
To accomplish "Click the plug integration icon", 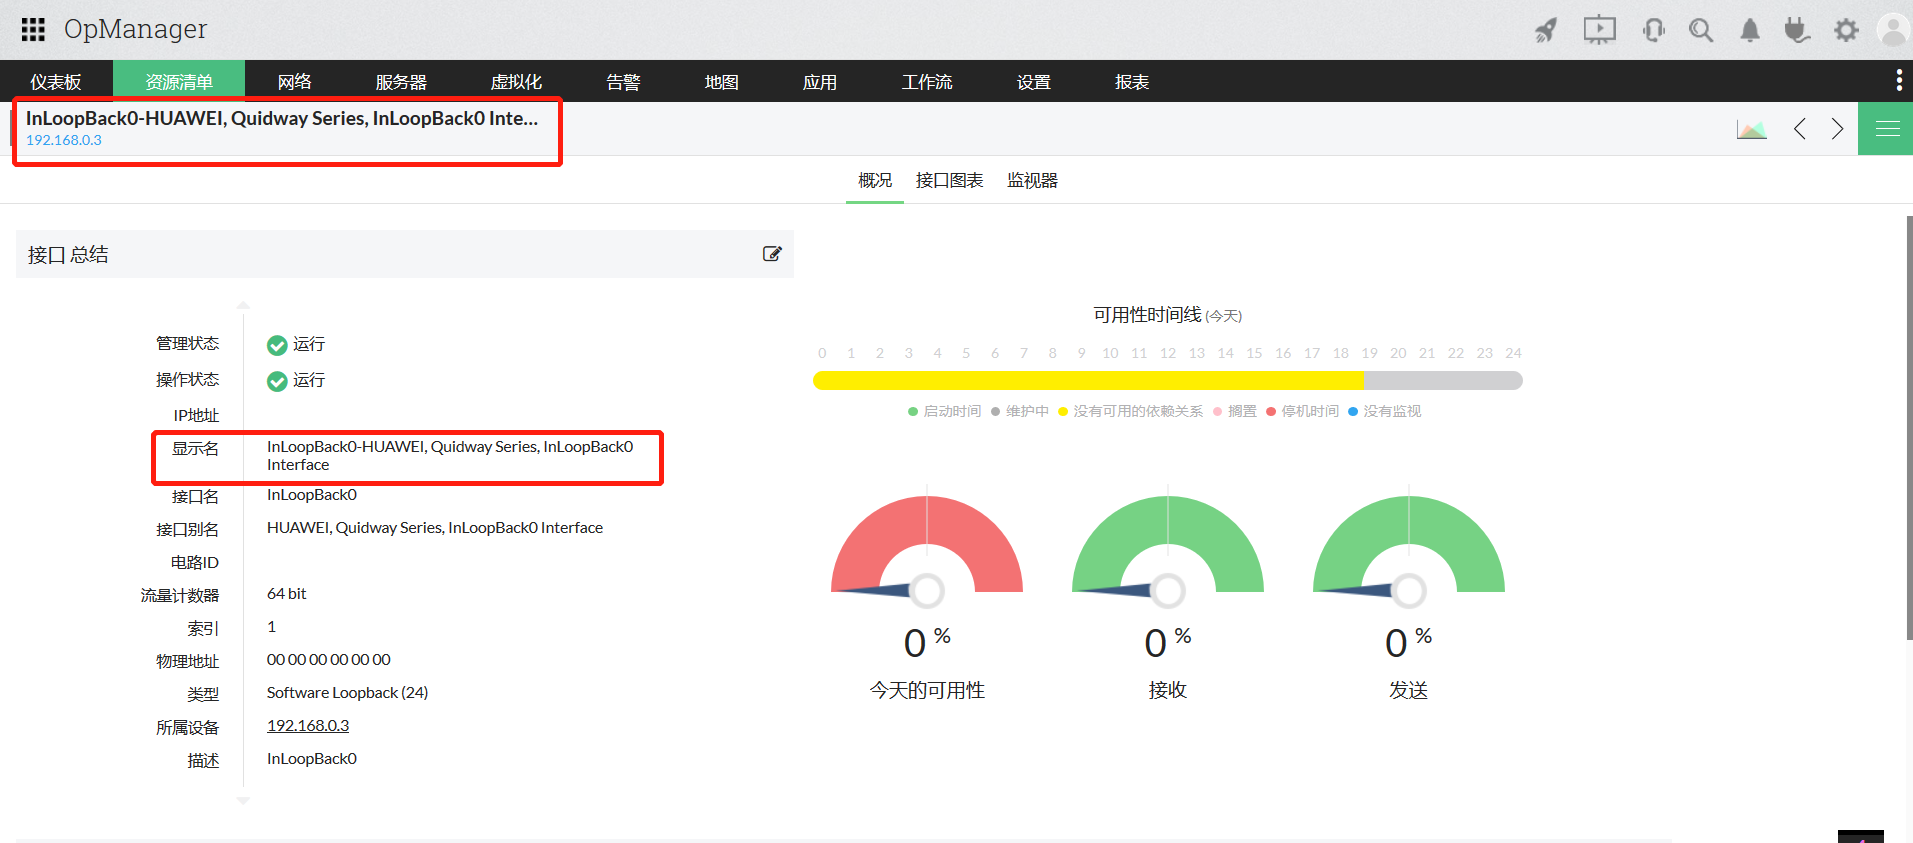I will pyautogui.click(x=1797, y=30).
